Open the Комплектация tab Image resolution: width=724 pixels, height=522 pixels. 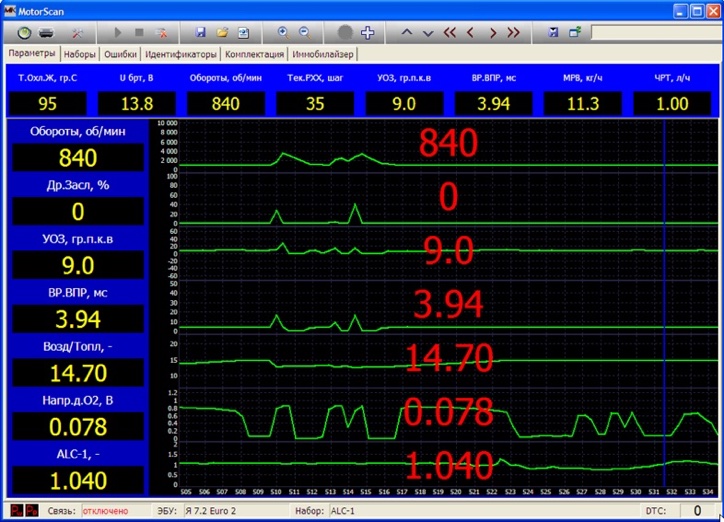pyautogui.click(x=254, y=54)
